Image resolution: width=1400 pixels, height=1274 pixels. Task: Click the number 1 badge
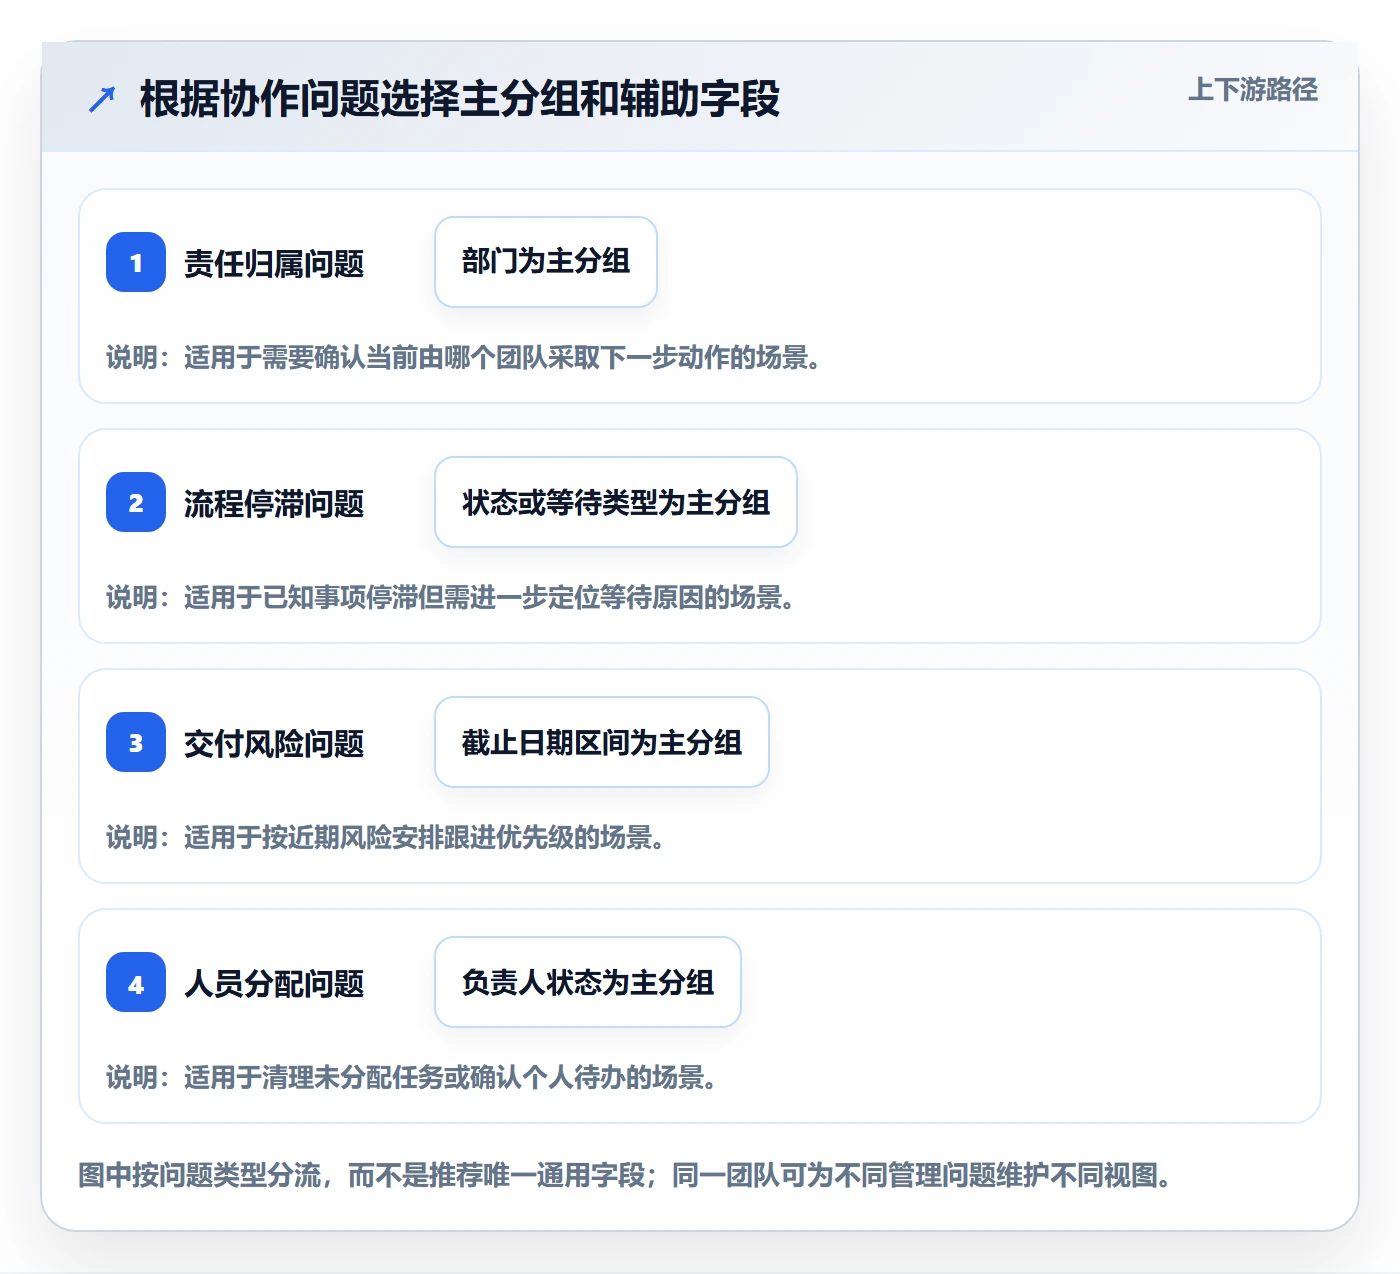(136, 262)
